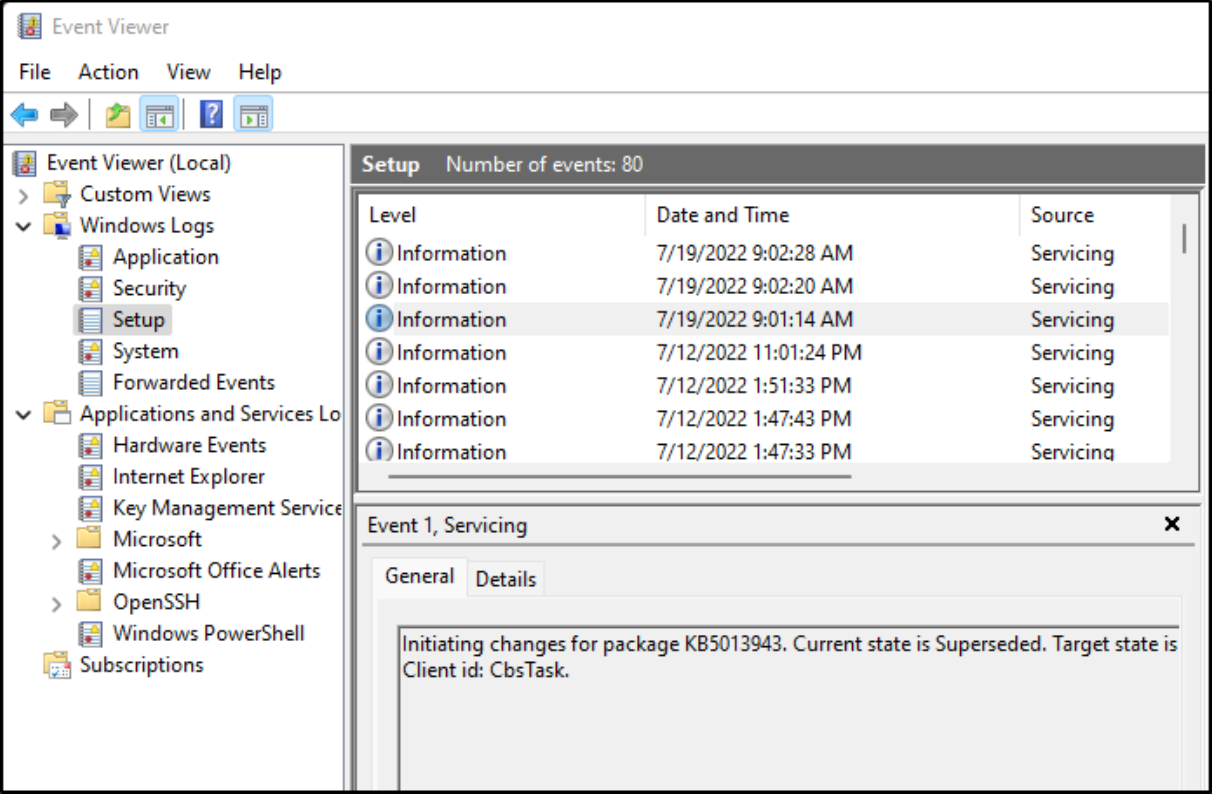This screenshot has height=798, width=1216.
Task: Expand the Microsoft folder node
Action: (x=57, y=540)
